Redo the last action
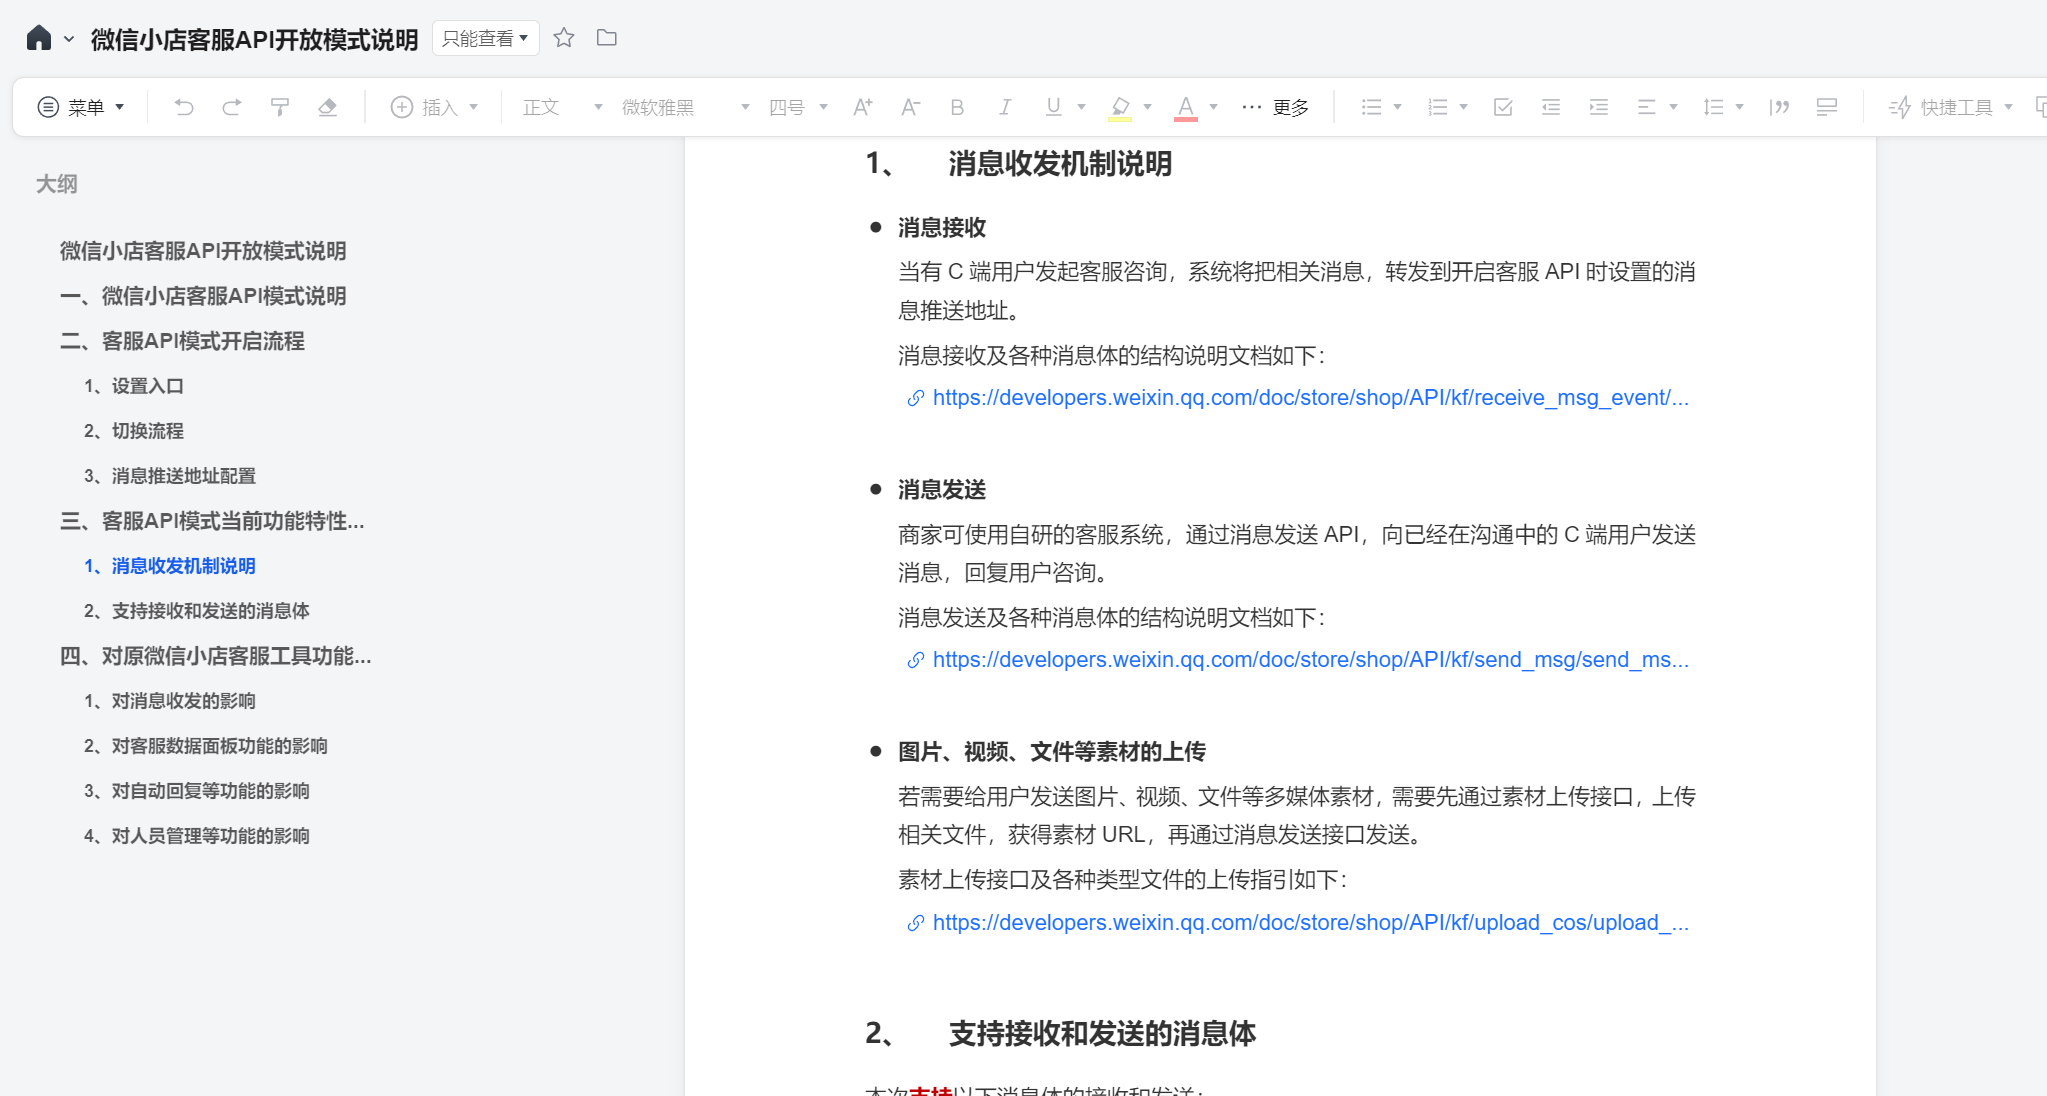This screenshot has height=1096, width=2047. coord(232,107)
